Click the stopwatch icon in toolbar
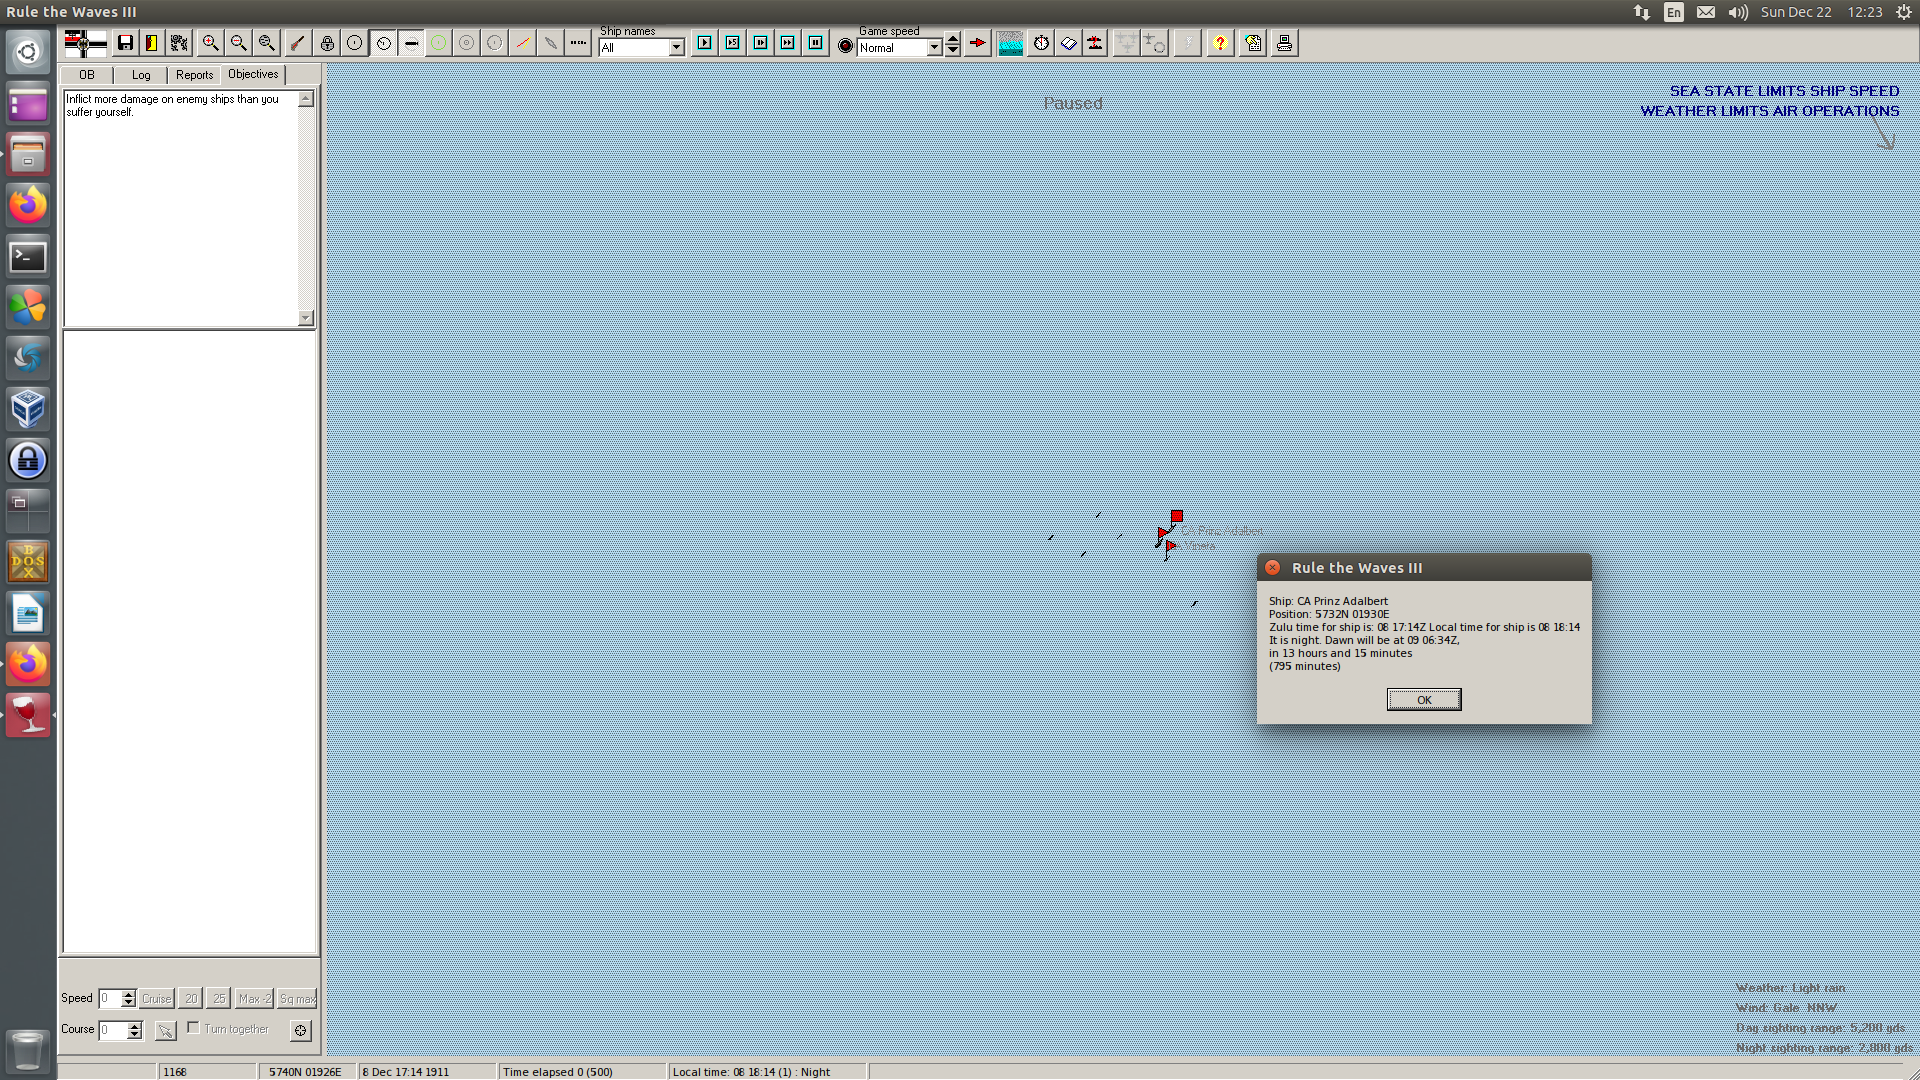Screen dimensions: 1920x1080 [x=1042, y=43]
